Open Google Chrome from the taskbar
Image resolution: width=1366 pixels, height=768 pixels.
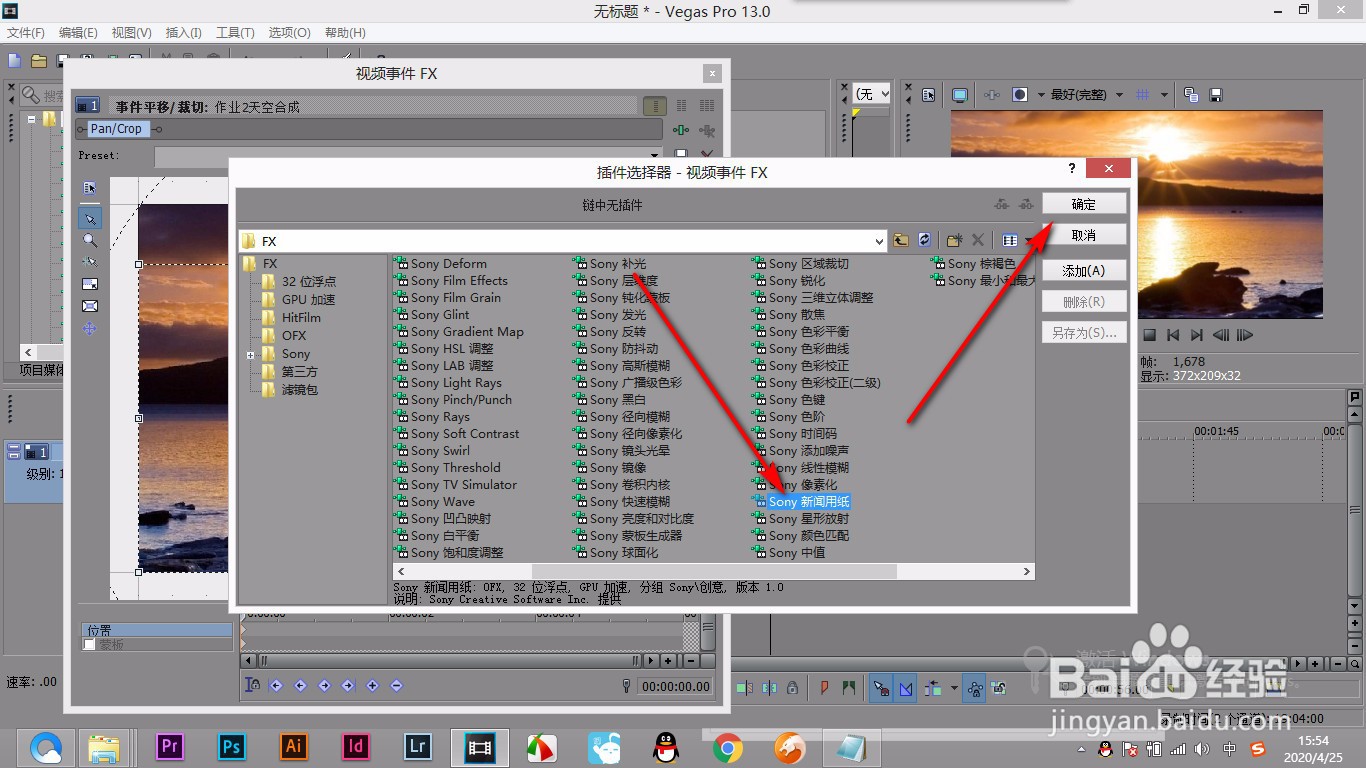727,747
